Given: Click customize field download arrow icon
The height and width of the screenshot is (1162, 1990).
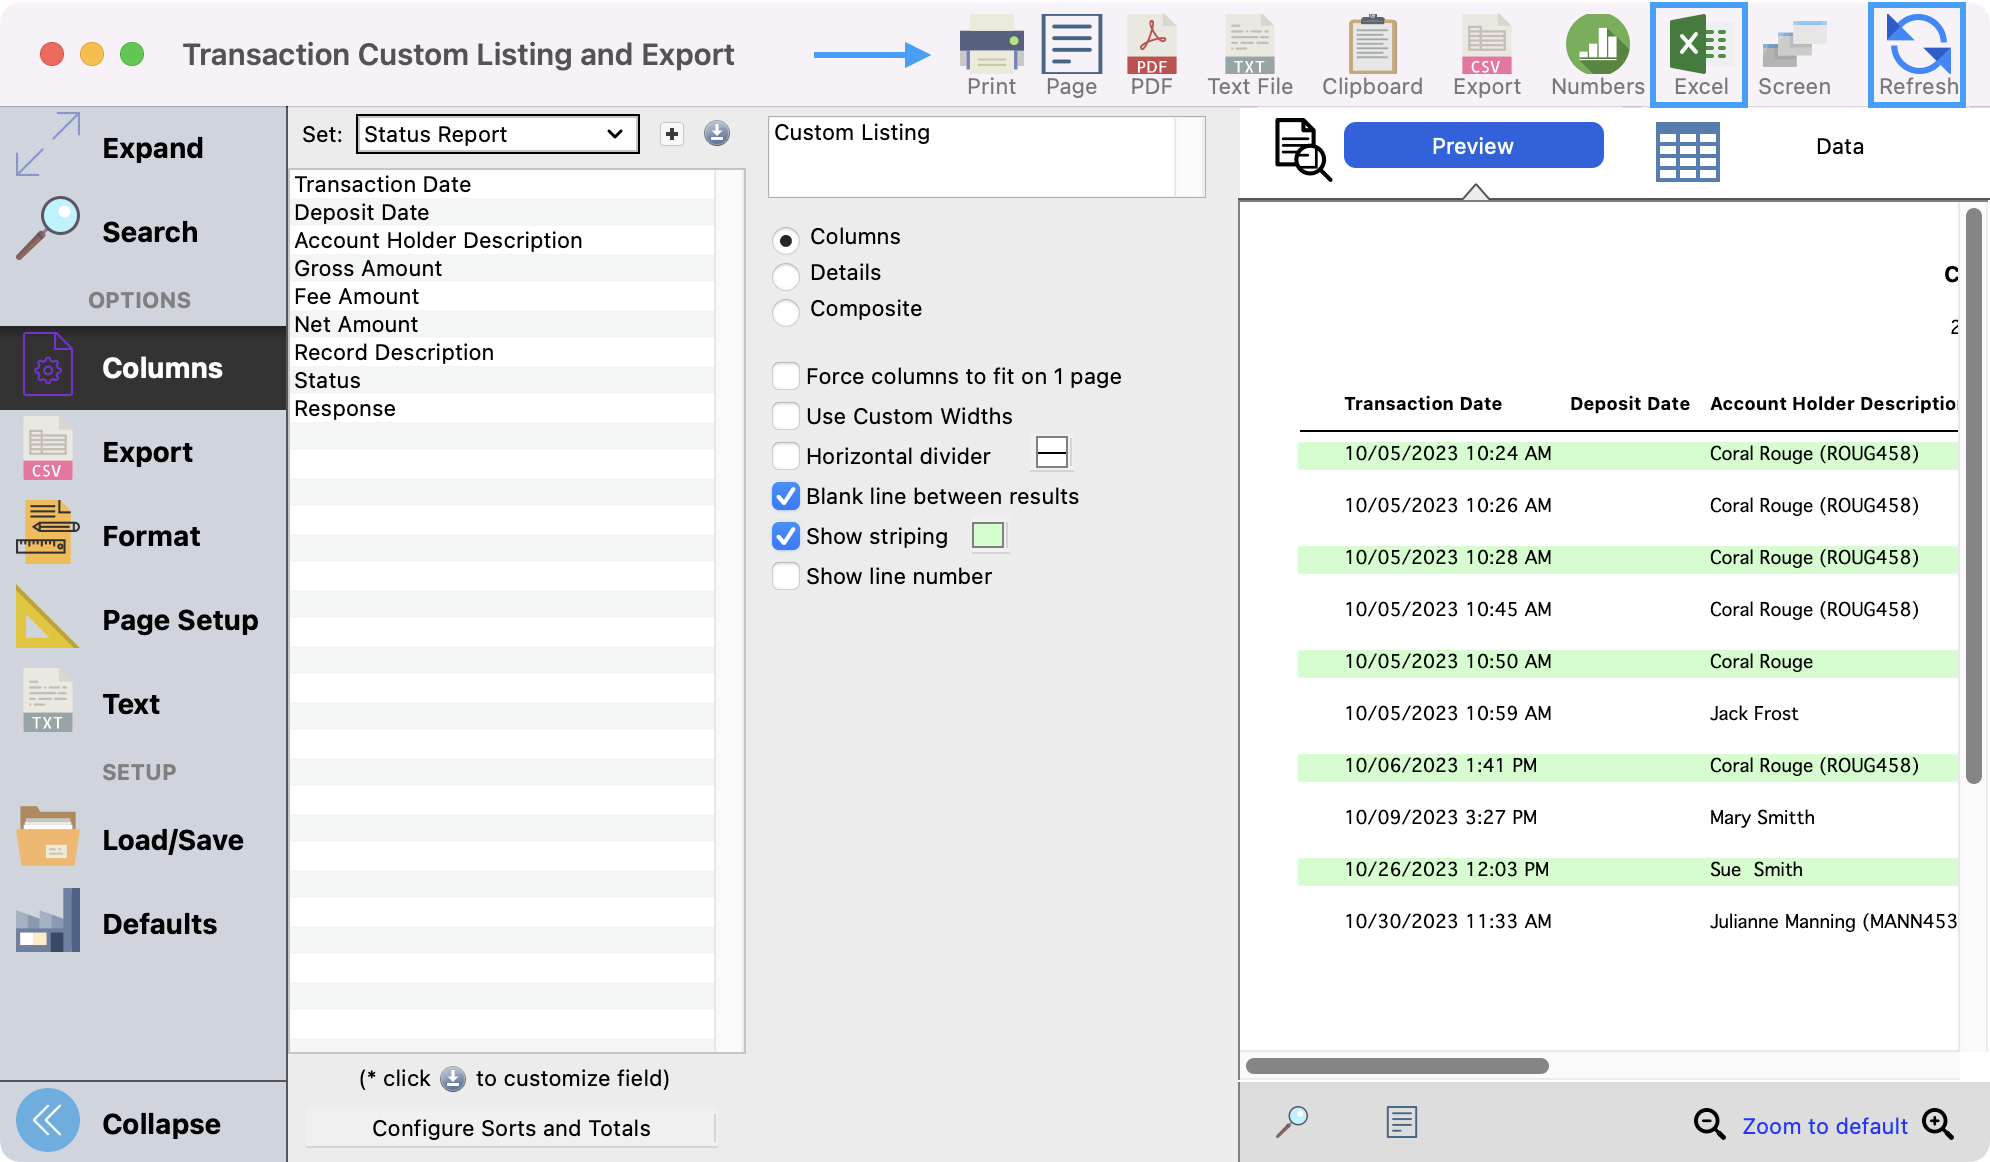Looking at the screenshot, I should point(717,134).
